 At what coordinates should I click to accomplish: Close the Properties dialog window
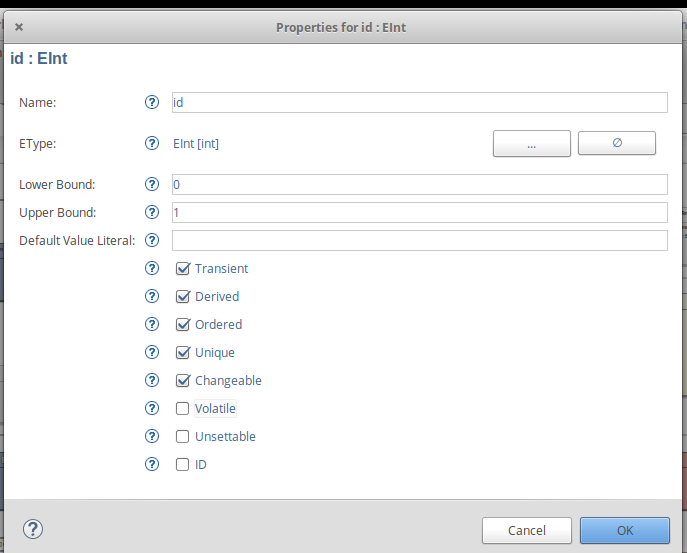point(19,27)
